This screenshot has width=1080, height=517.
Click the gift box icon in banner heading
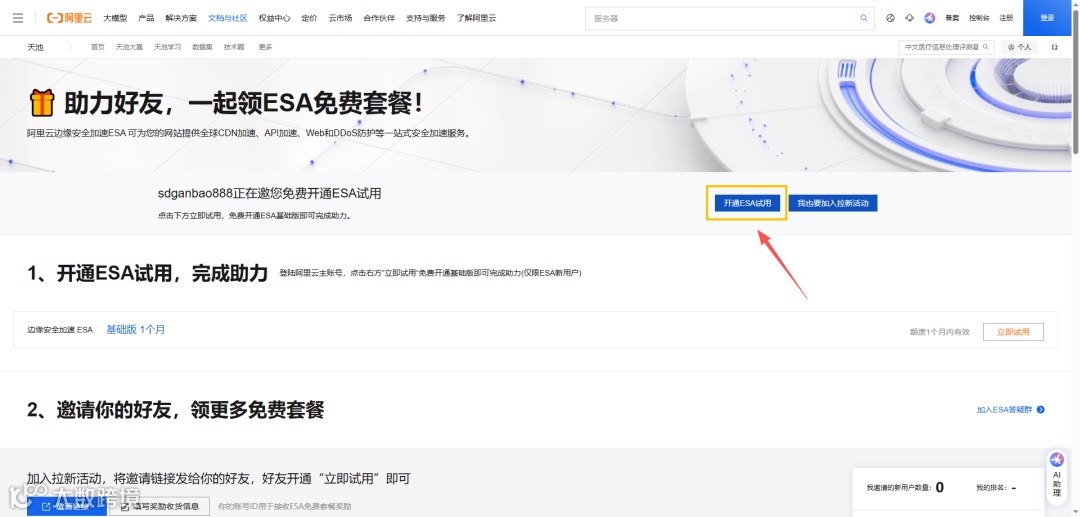pyautogui.click(x=41, y=103)
